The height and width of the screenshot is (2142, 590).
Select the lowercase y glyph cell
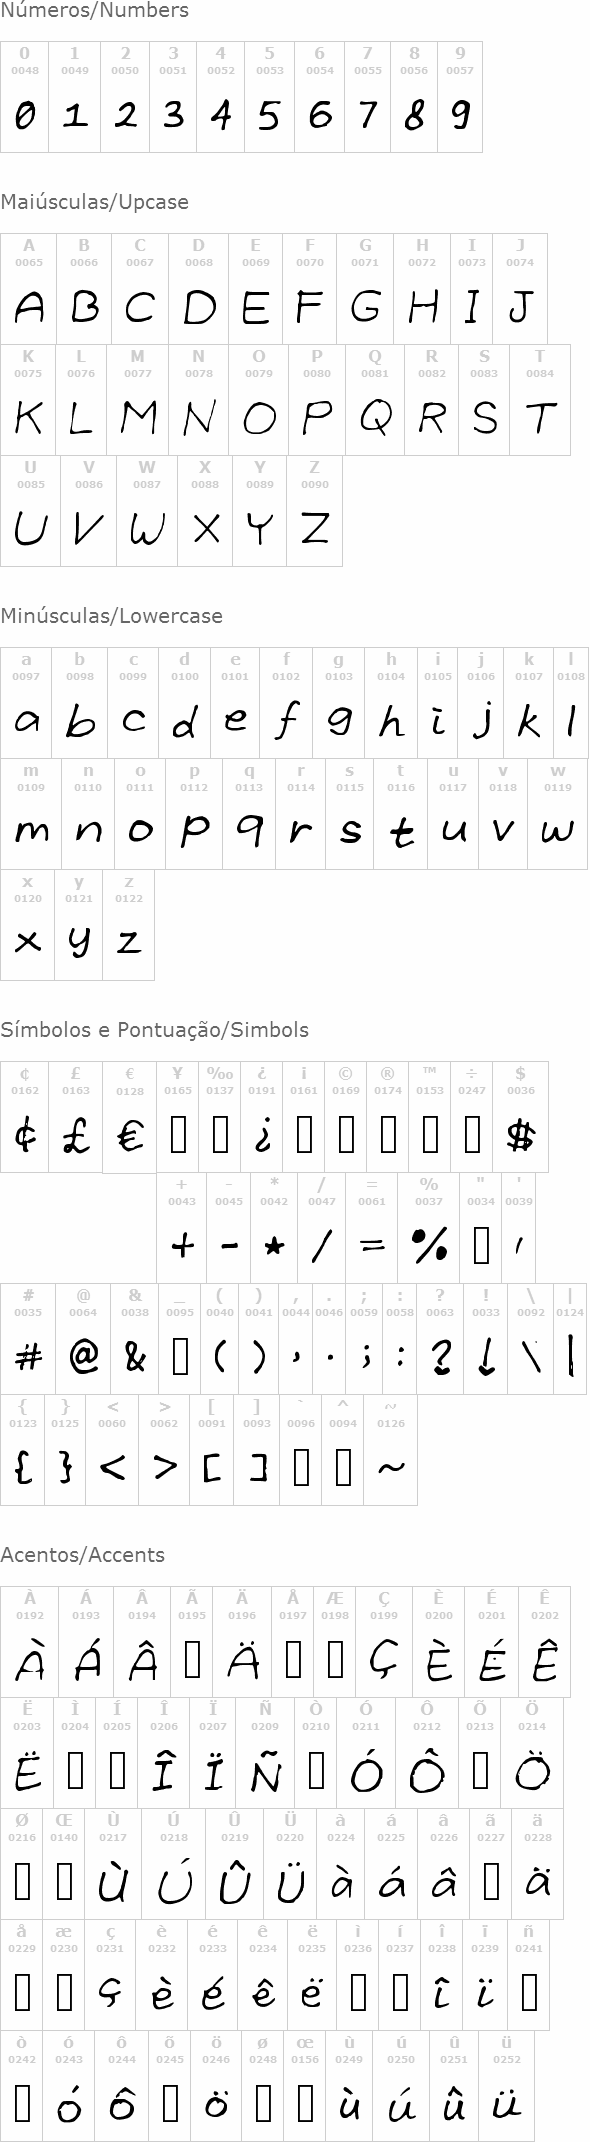(79, 925)
